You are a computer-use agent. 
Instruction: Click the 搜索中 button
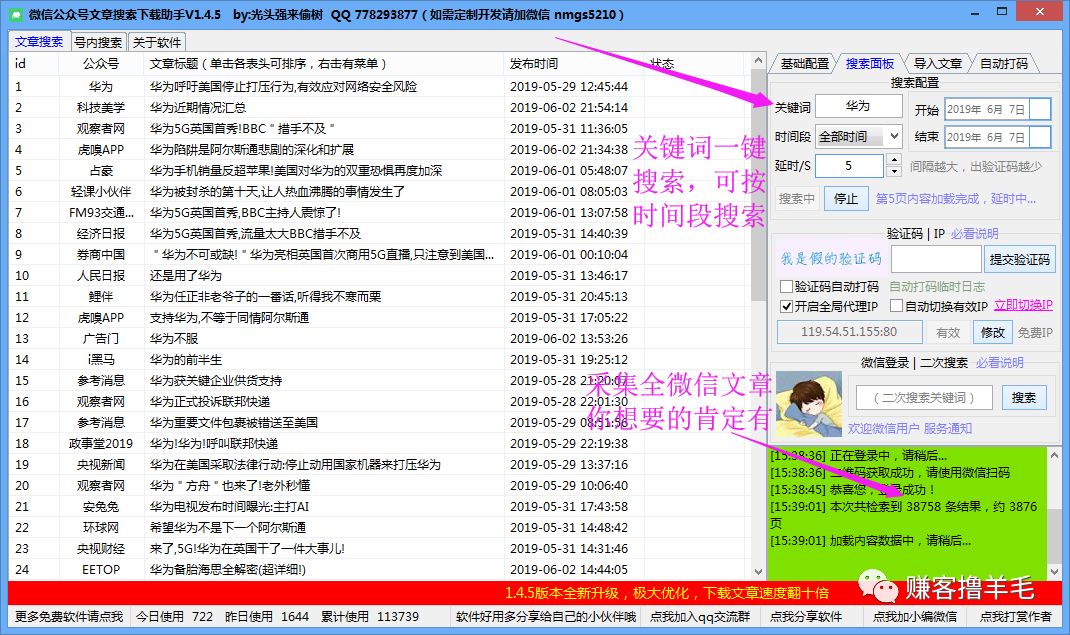(797, 198)
